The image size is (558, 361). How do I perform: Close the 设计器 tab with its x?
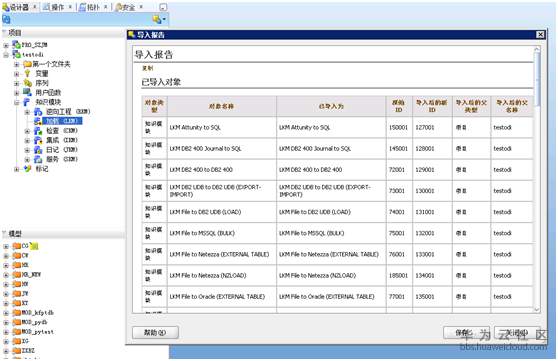tap(35, 7)
